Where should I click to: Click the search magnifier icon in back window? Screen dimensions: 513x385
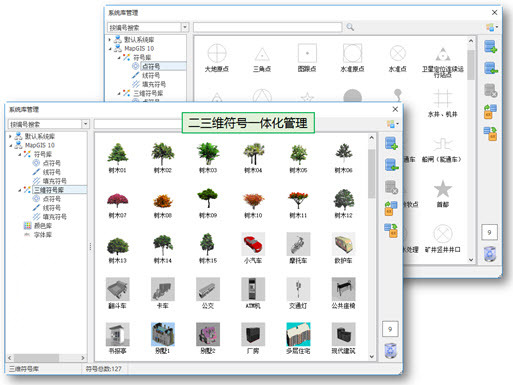point(350,27)
